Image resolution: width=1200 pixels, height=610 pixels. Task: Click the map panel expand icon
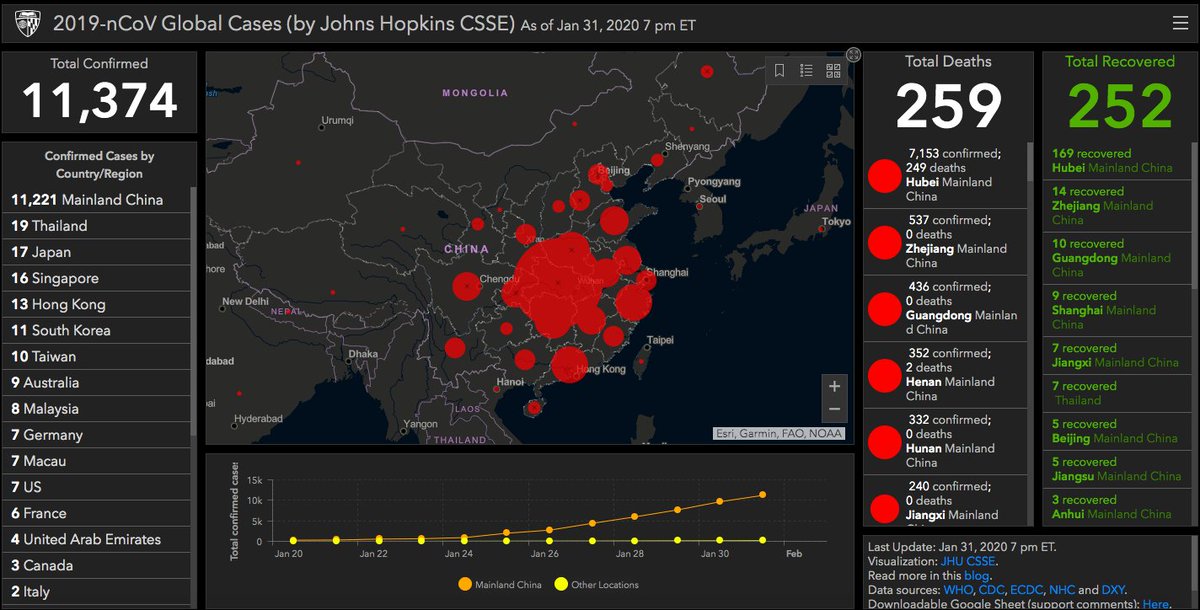[x=853, y=55]
